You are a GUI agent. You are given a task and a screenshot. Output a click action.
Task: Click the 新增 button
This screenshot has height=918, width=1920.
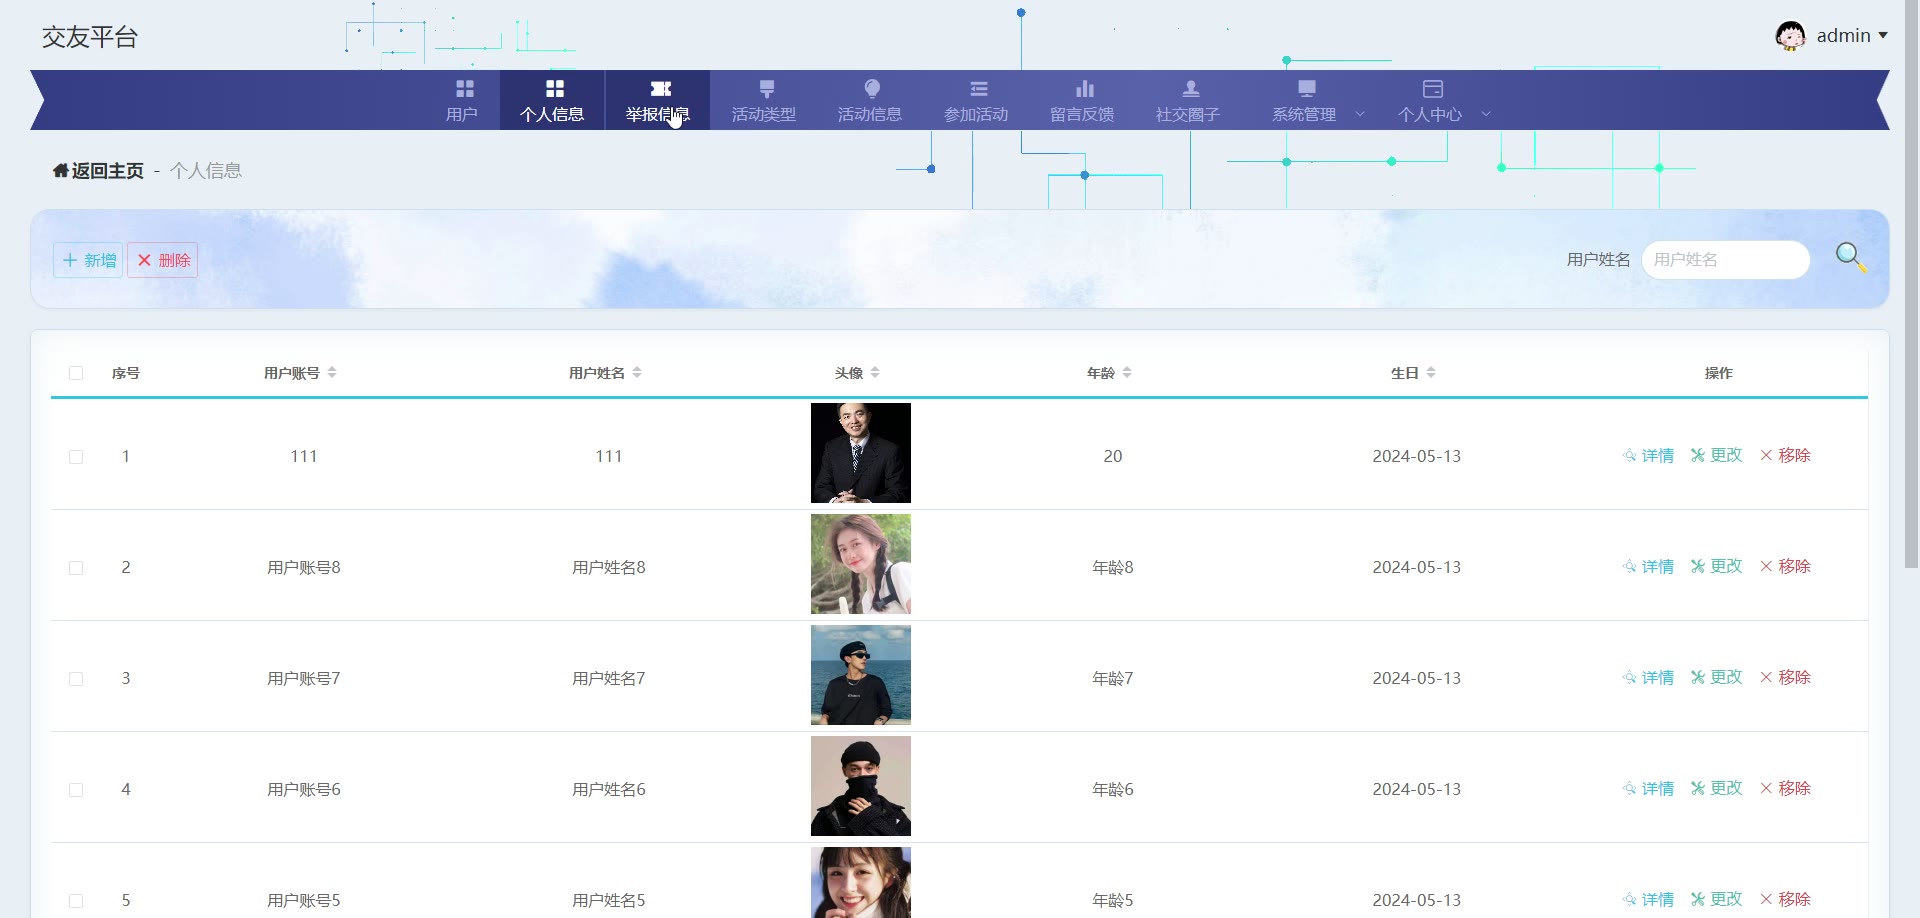point(88,260)
